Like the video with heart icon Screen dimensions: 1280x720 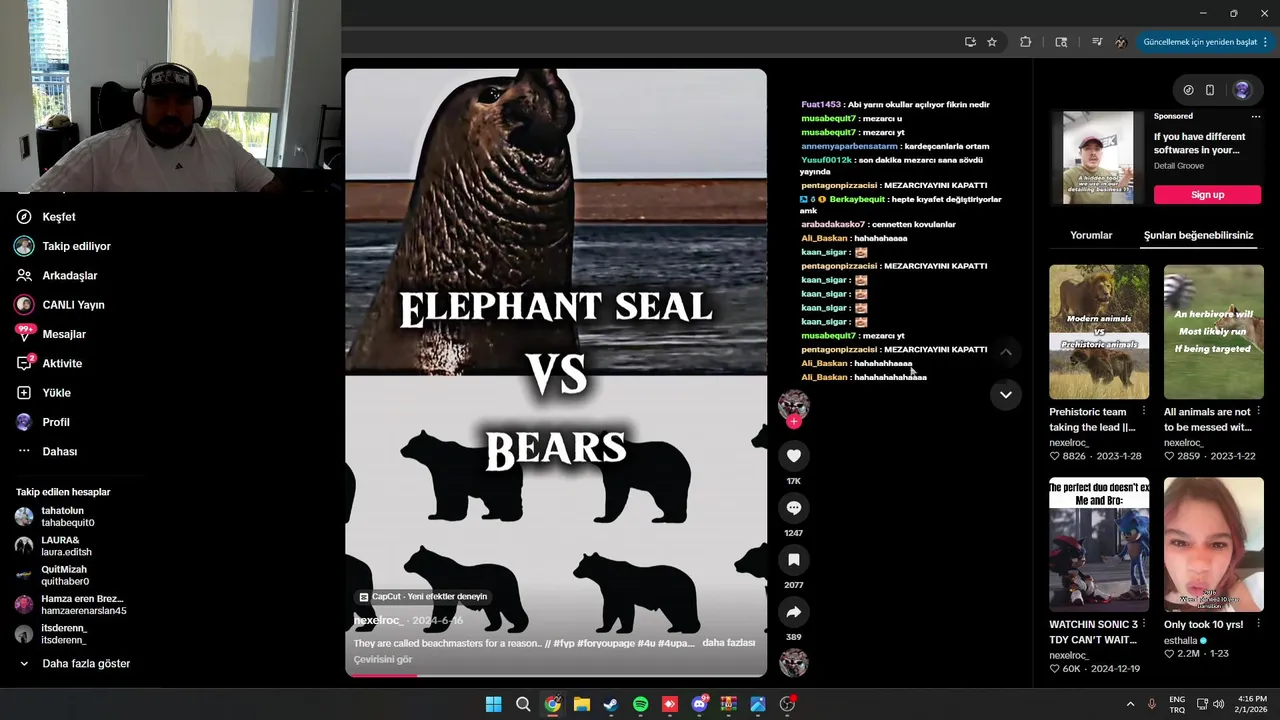793,456
